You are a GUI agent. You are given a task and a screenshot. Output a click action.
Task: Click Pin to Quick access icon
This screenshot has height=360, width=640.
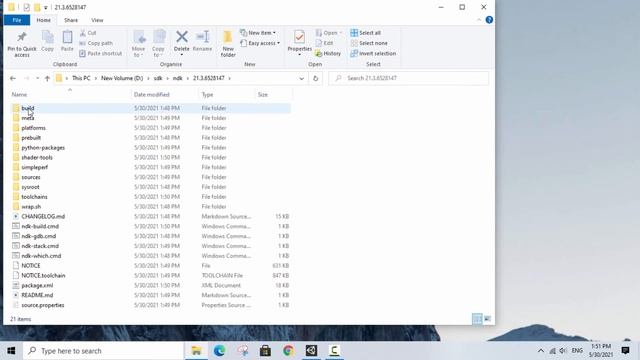point(22,37)
